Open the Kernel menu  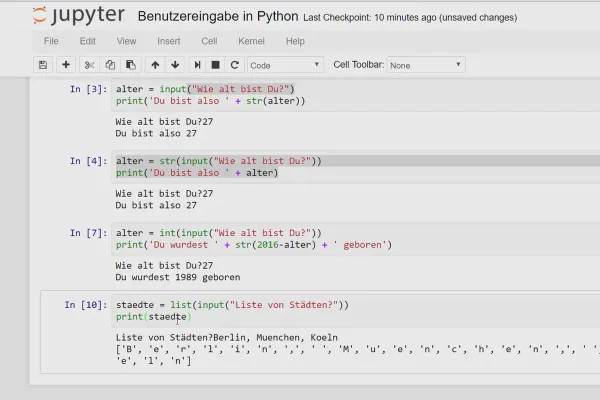[x=251, y=41]
